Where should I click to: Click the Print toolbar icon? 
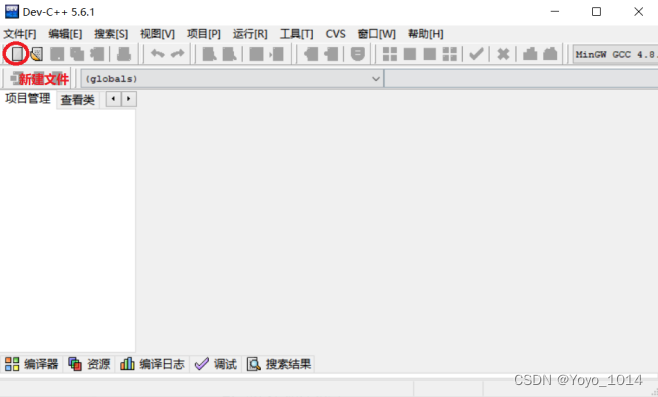point(124,54)
